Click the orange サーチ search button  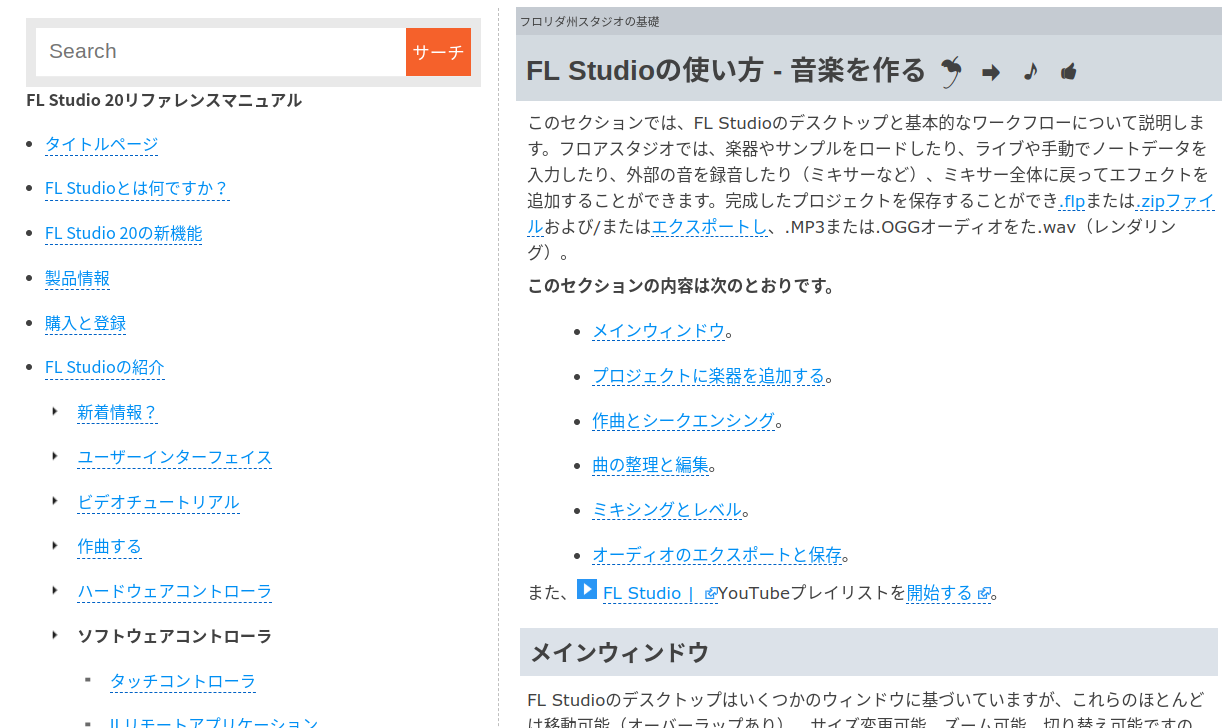tap(438, 52)
